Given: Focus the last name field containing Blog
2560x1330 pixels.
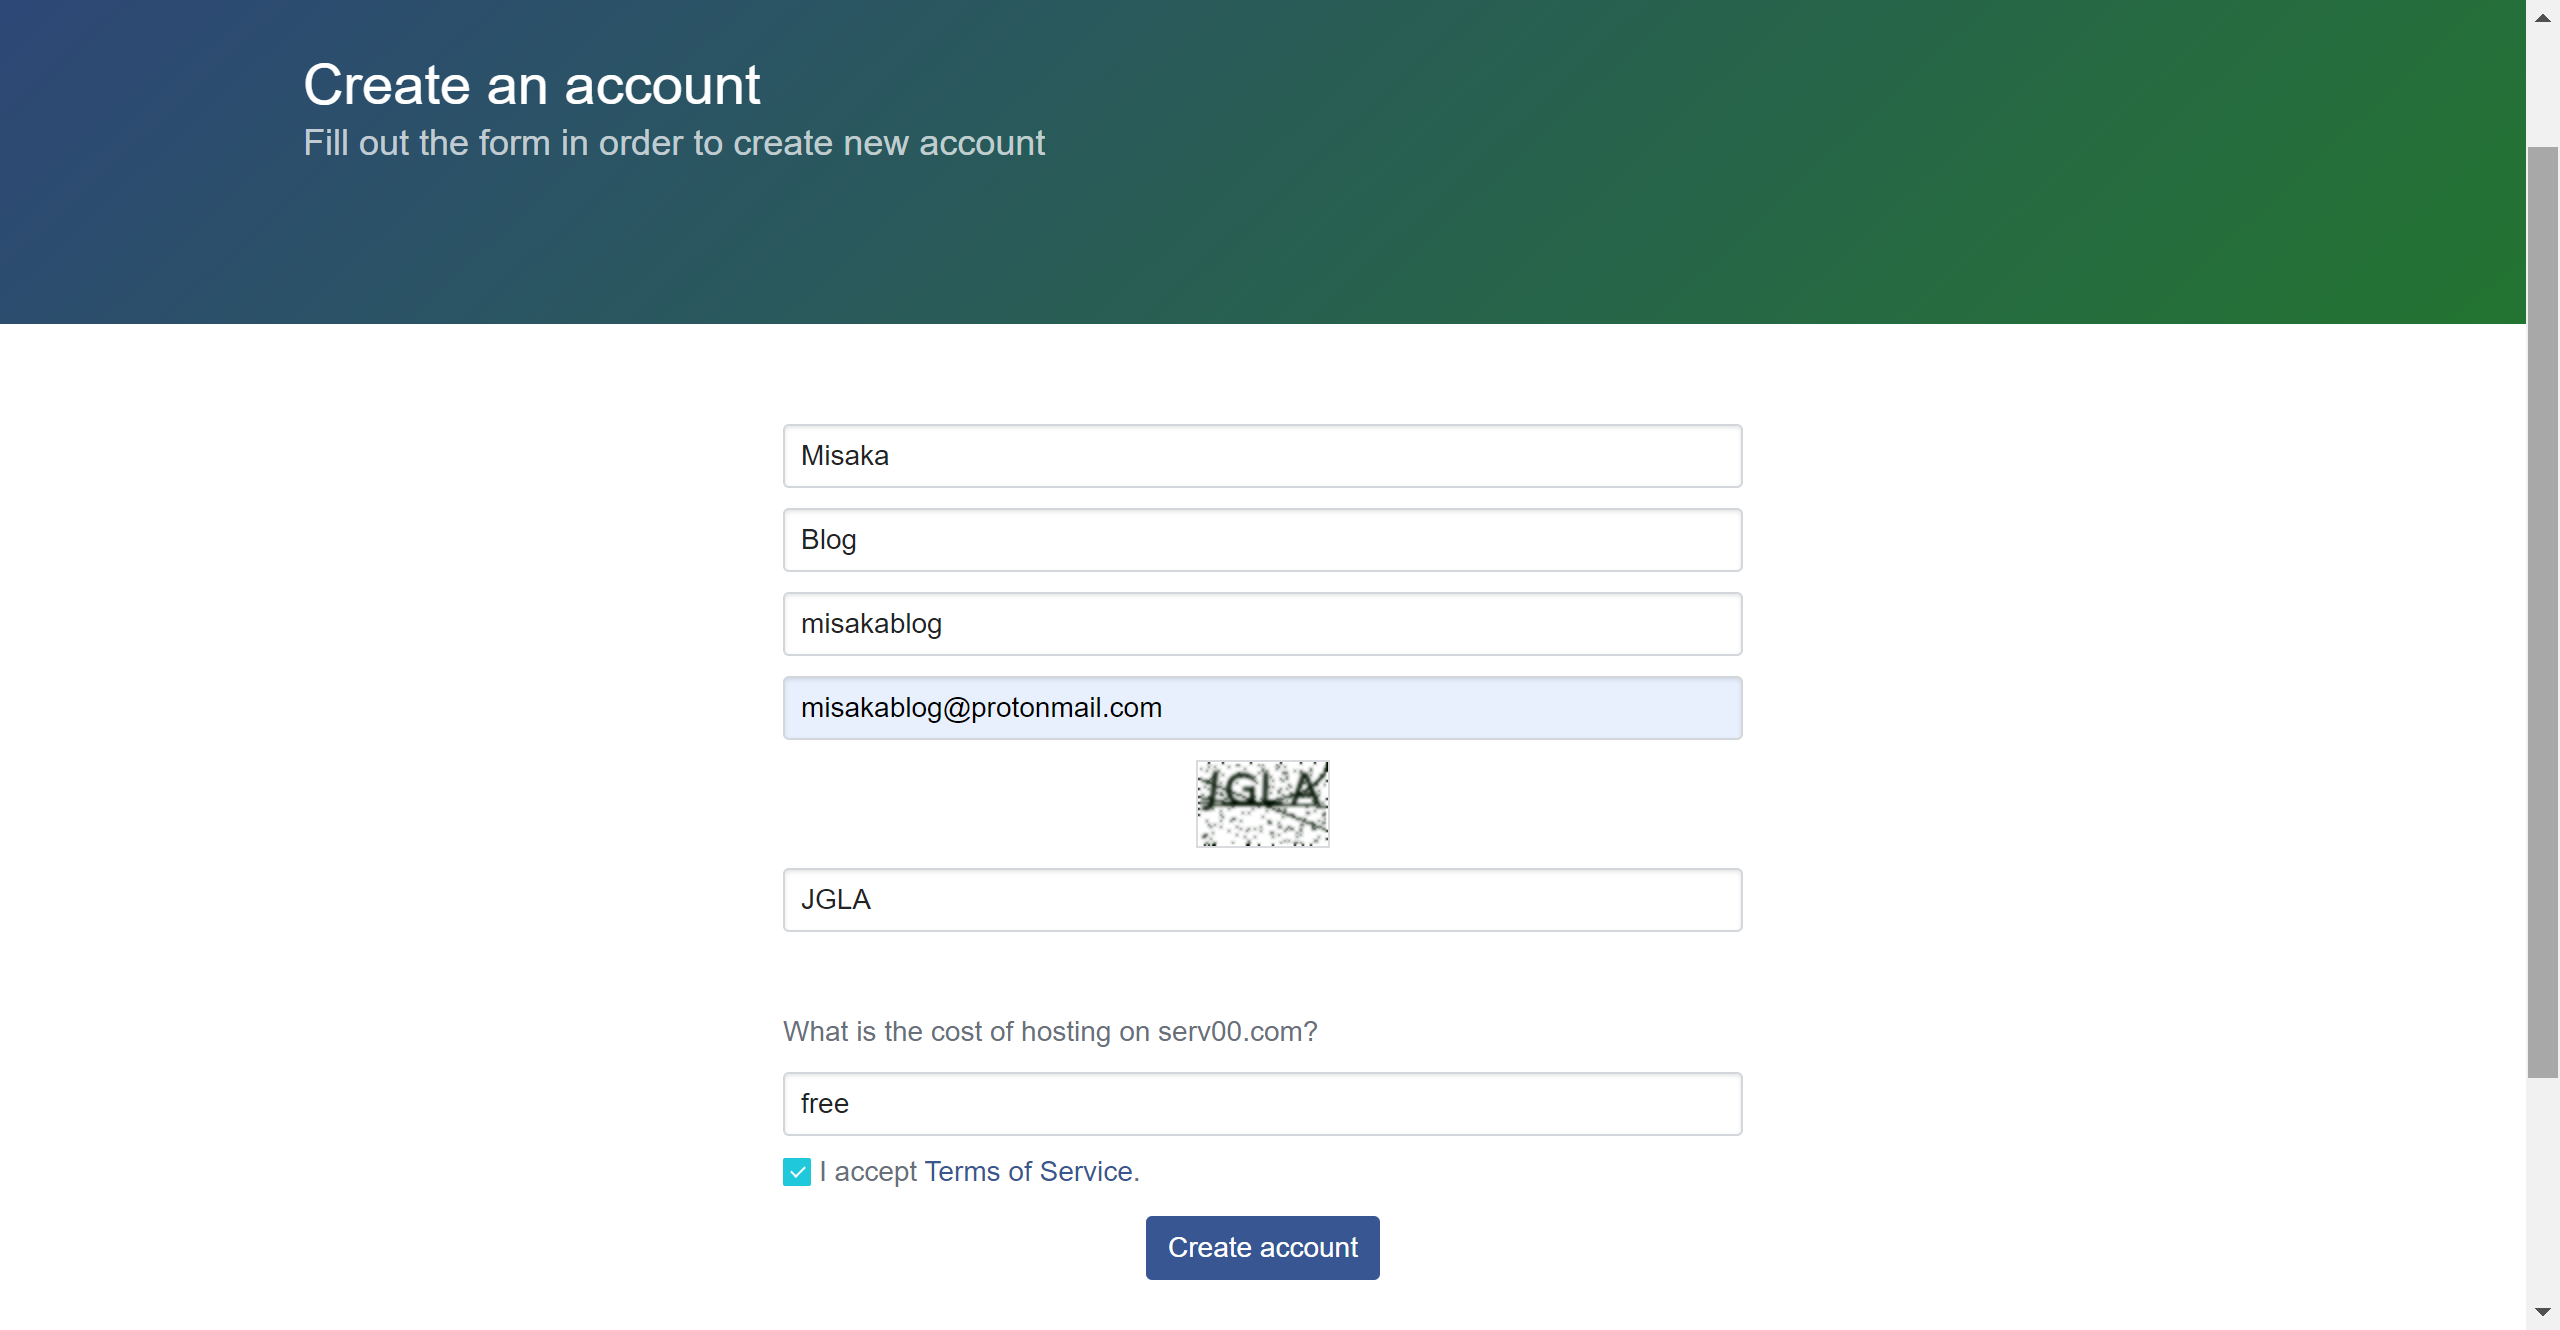Looking at the screenshot, I should tap(1262, 540).
